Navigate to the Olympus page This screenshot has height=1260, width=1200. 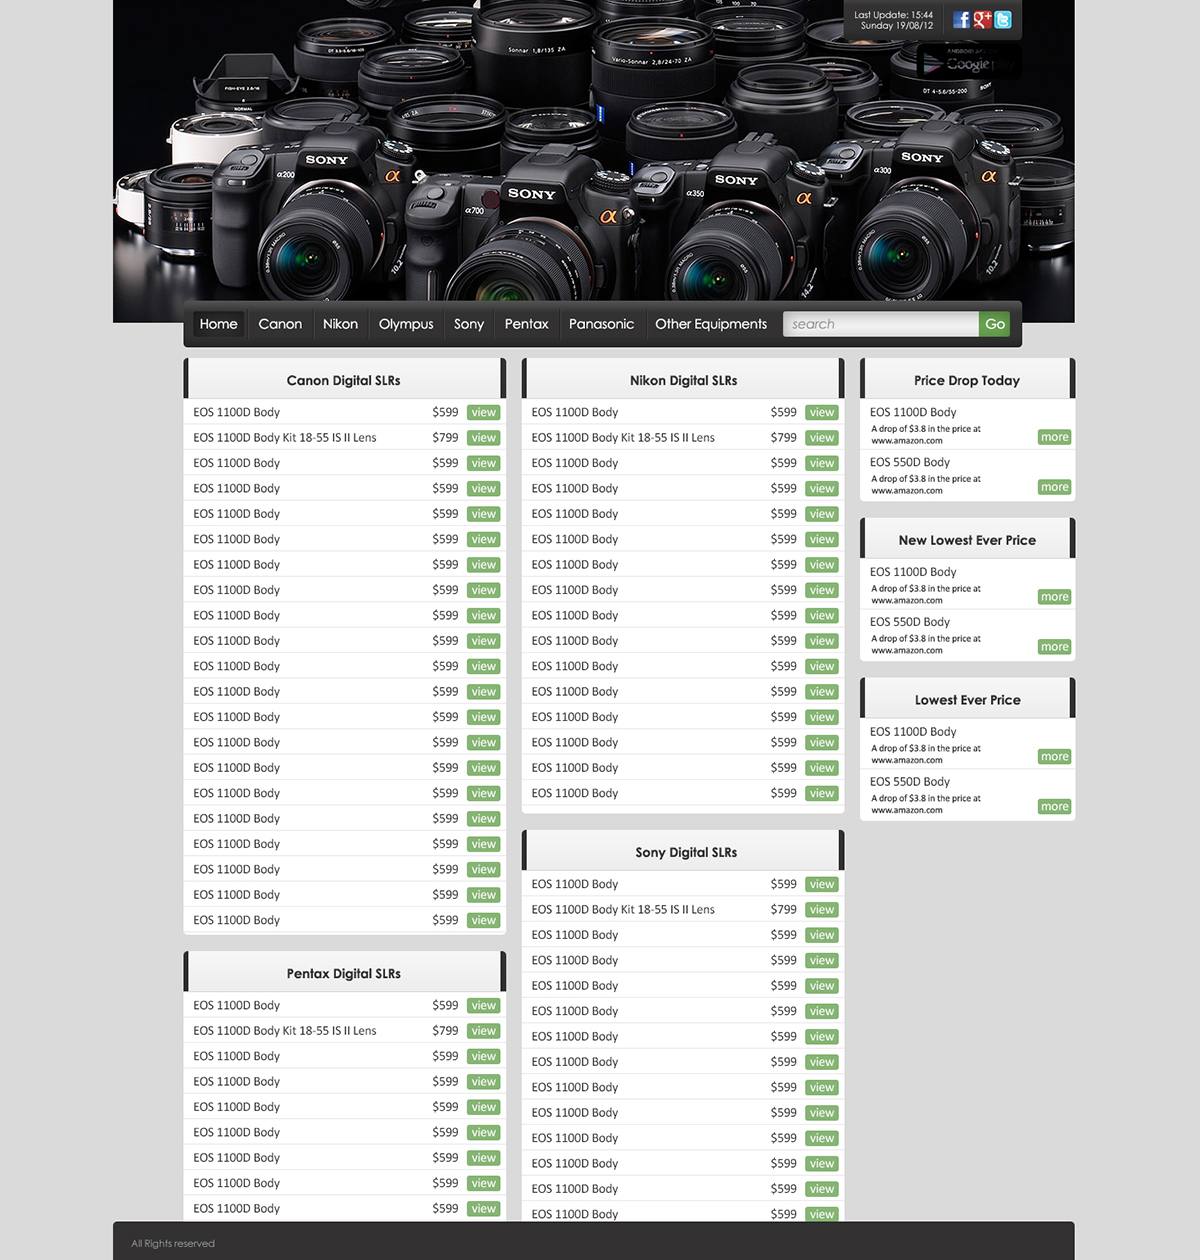406,324
